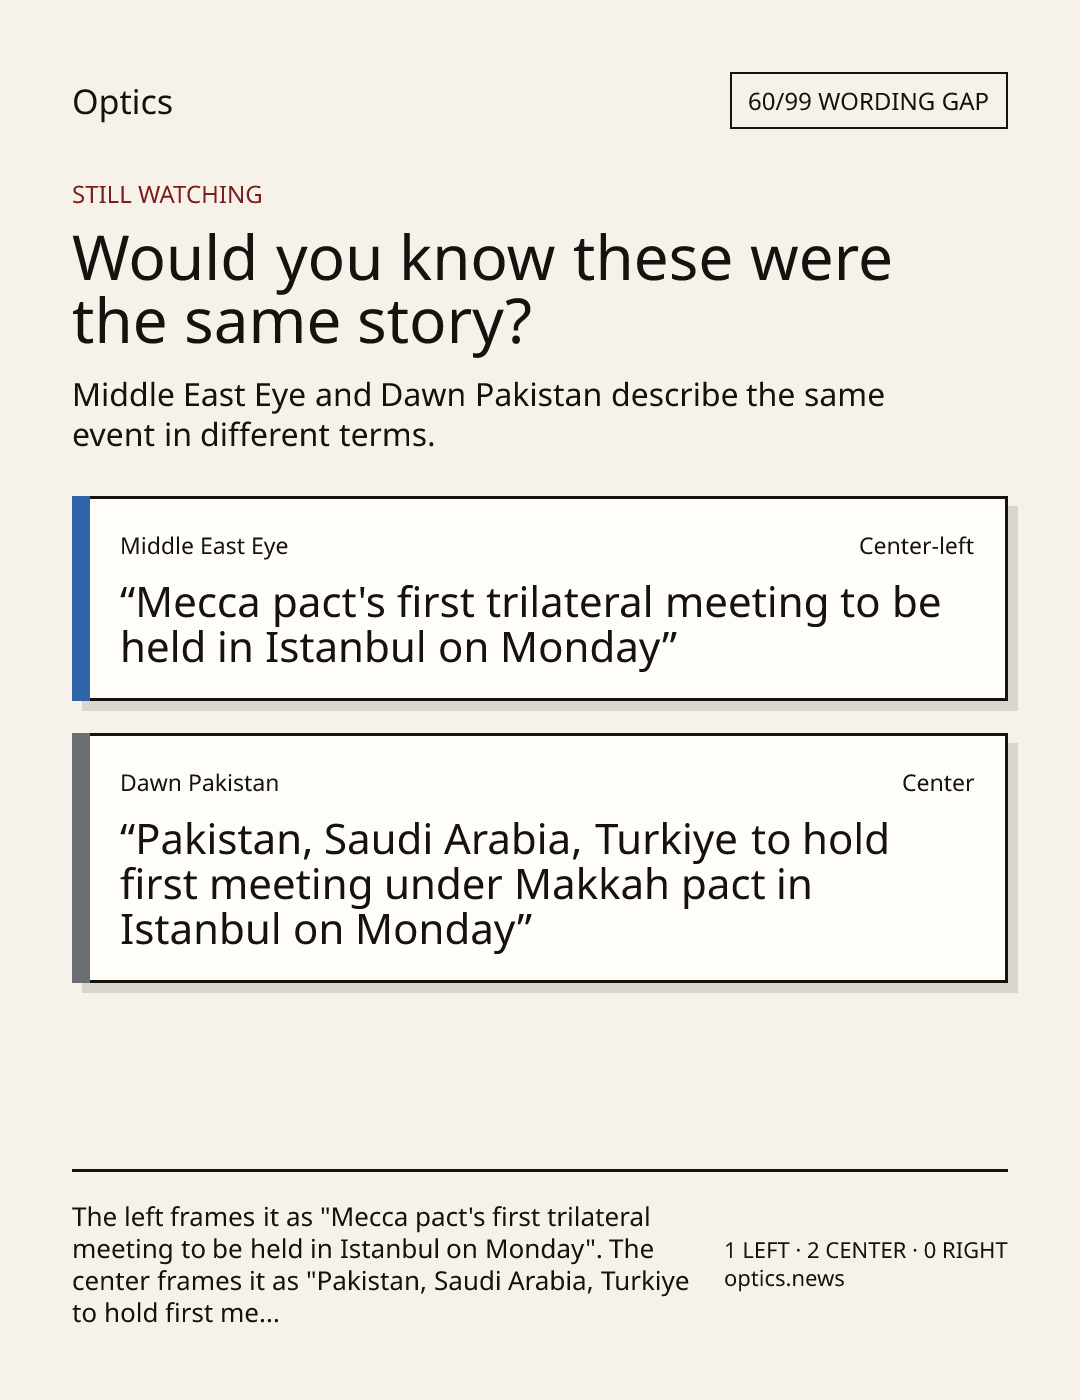Open the Mecca pact trilateral meeting quote

point(530,625)
